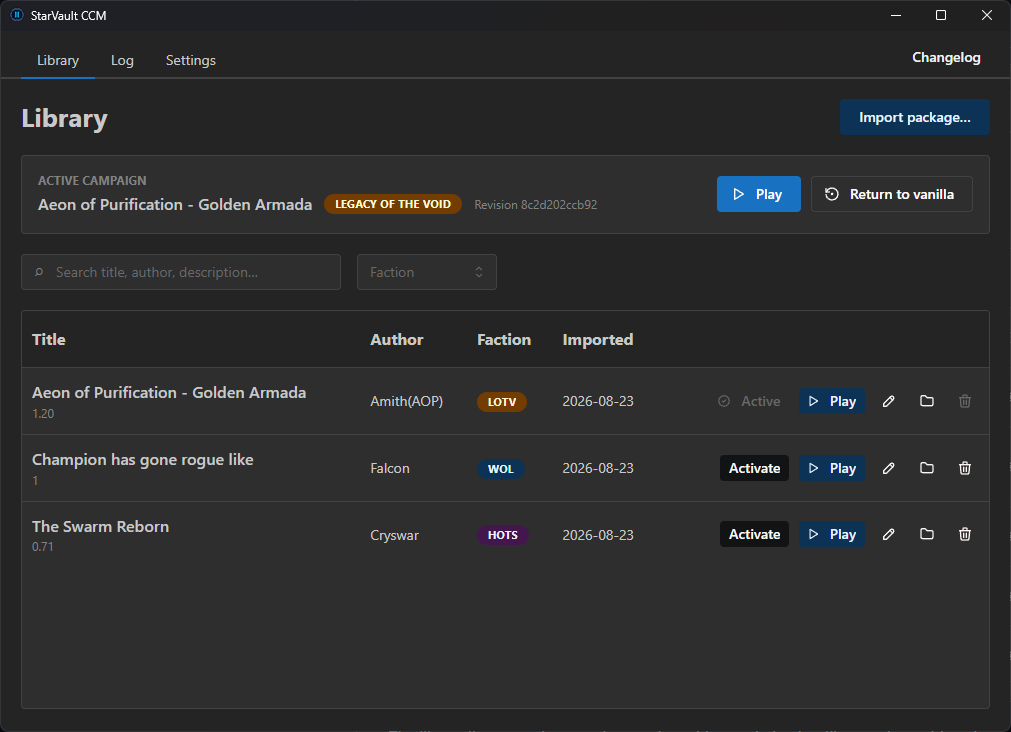Screen dimensions: 1011x732
Task: Click the Author column header
Action: point(397,340)
